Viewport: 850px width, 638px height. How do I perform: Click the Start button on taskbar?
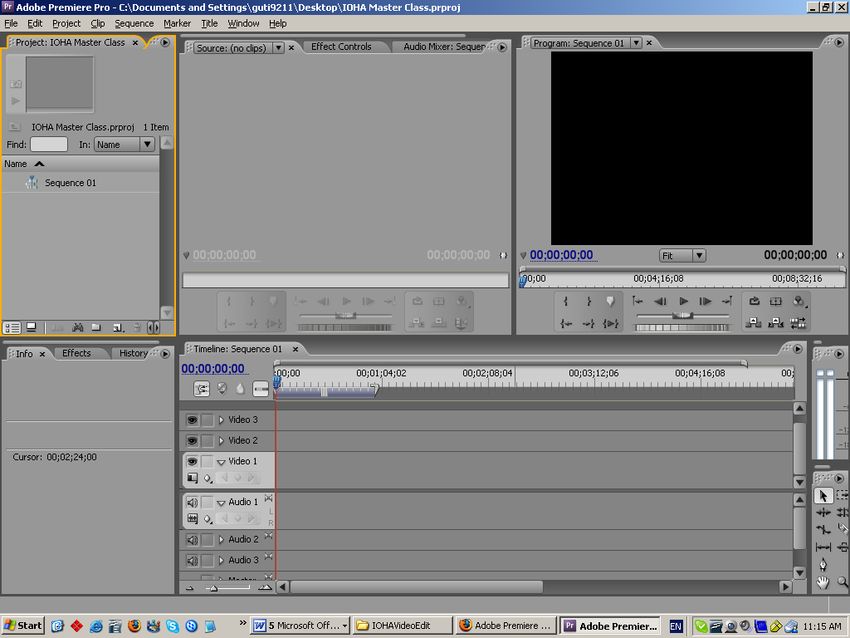[x=23, y=626]
